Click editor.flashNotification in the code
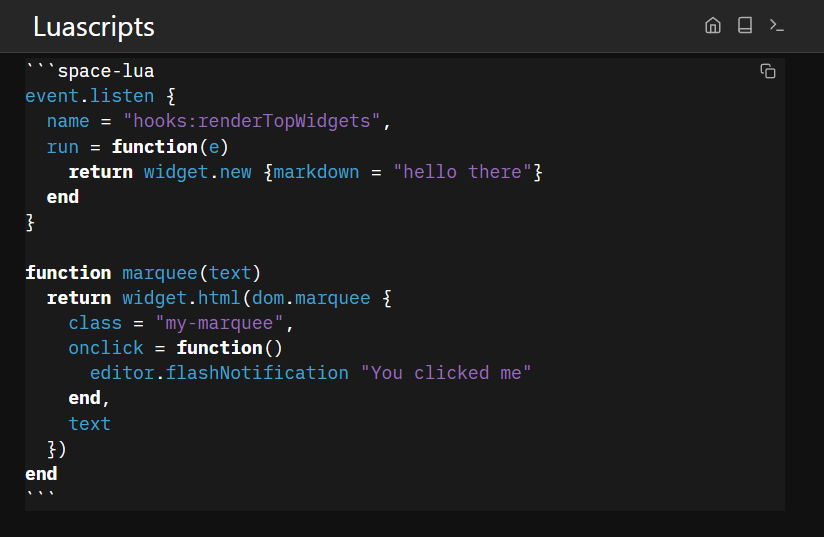Screen dimensions: 824x537 click(x=219, y=372)
